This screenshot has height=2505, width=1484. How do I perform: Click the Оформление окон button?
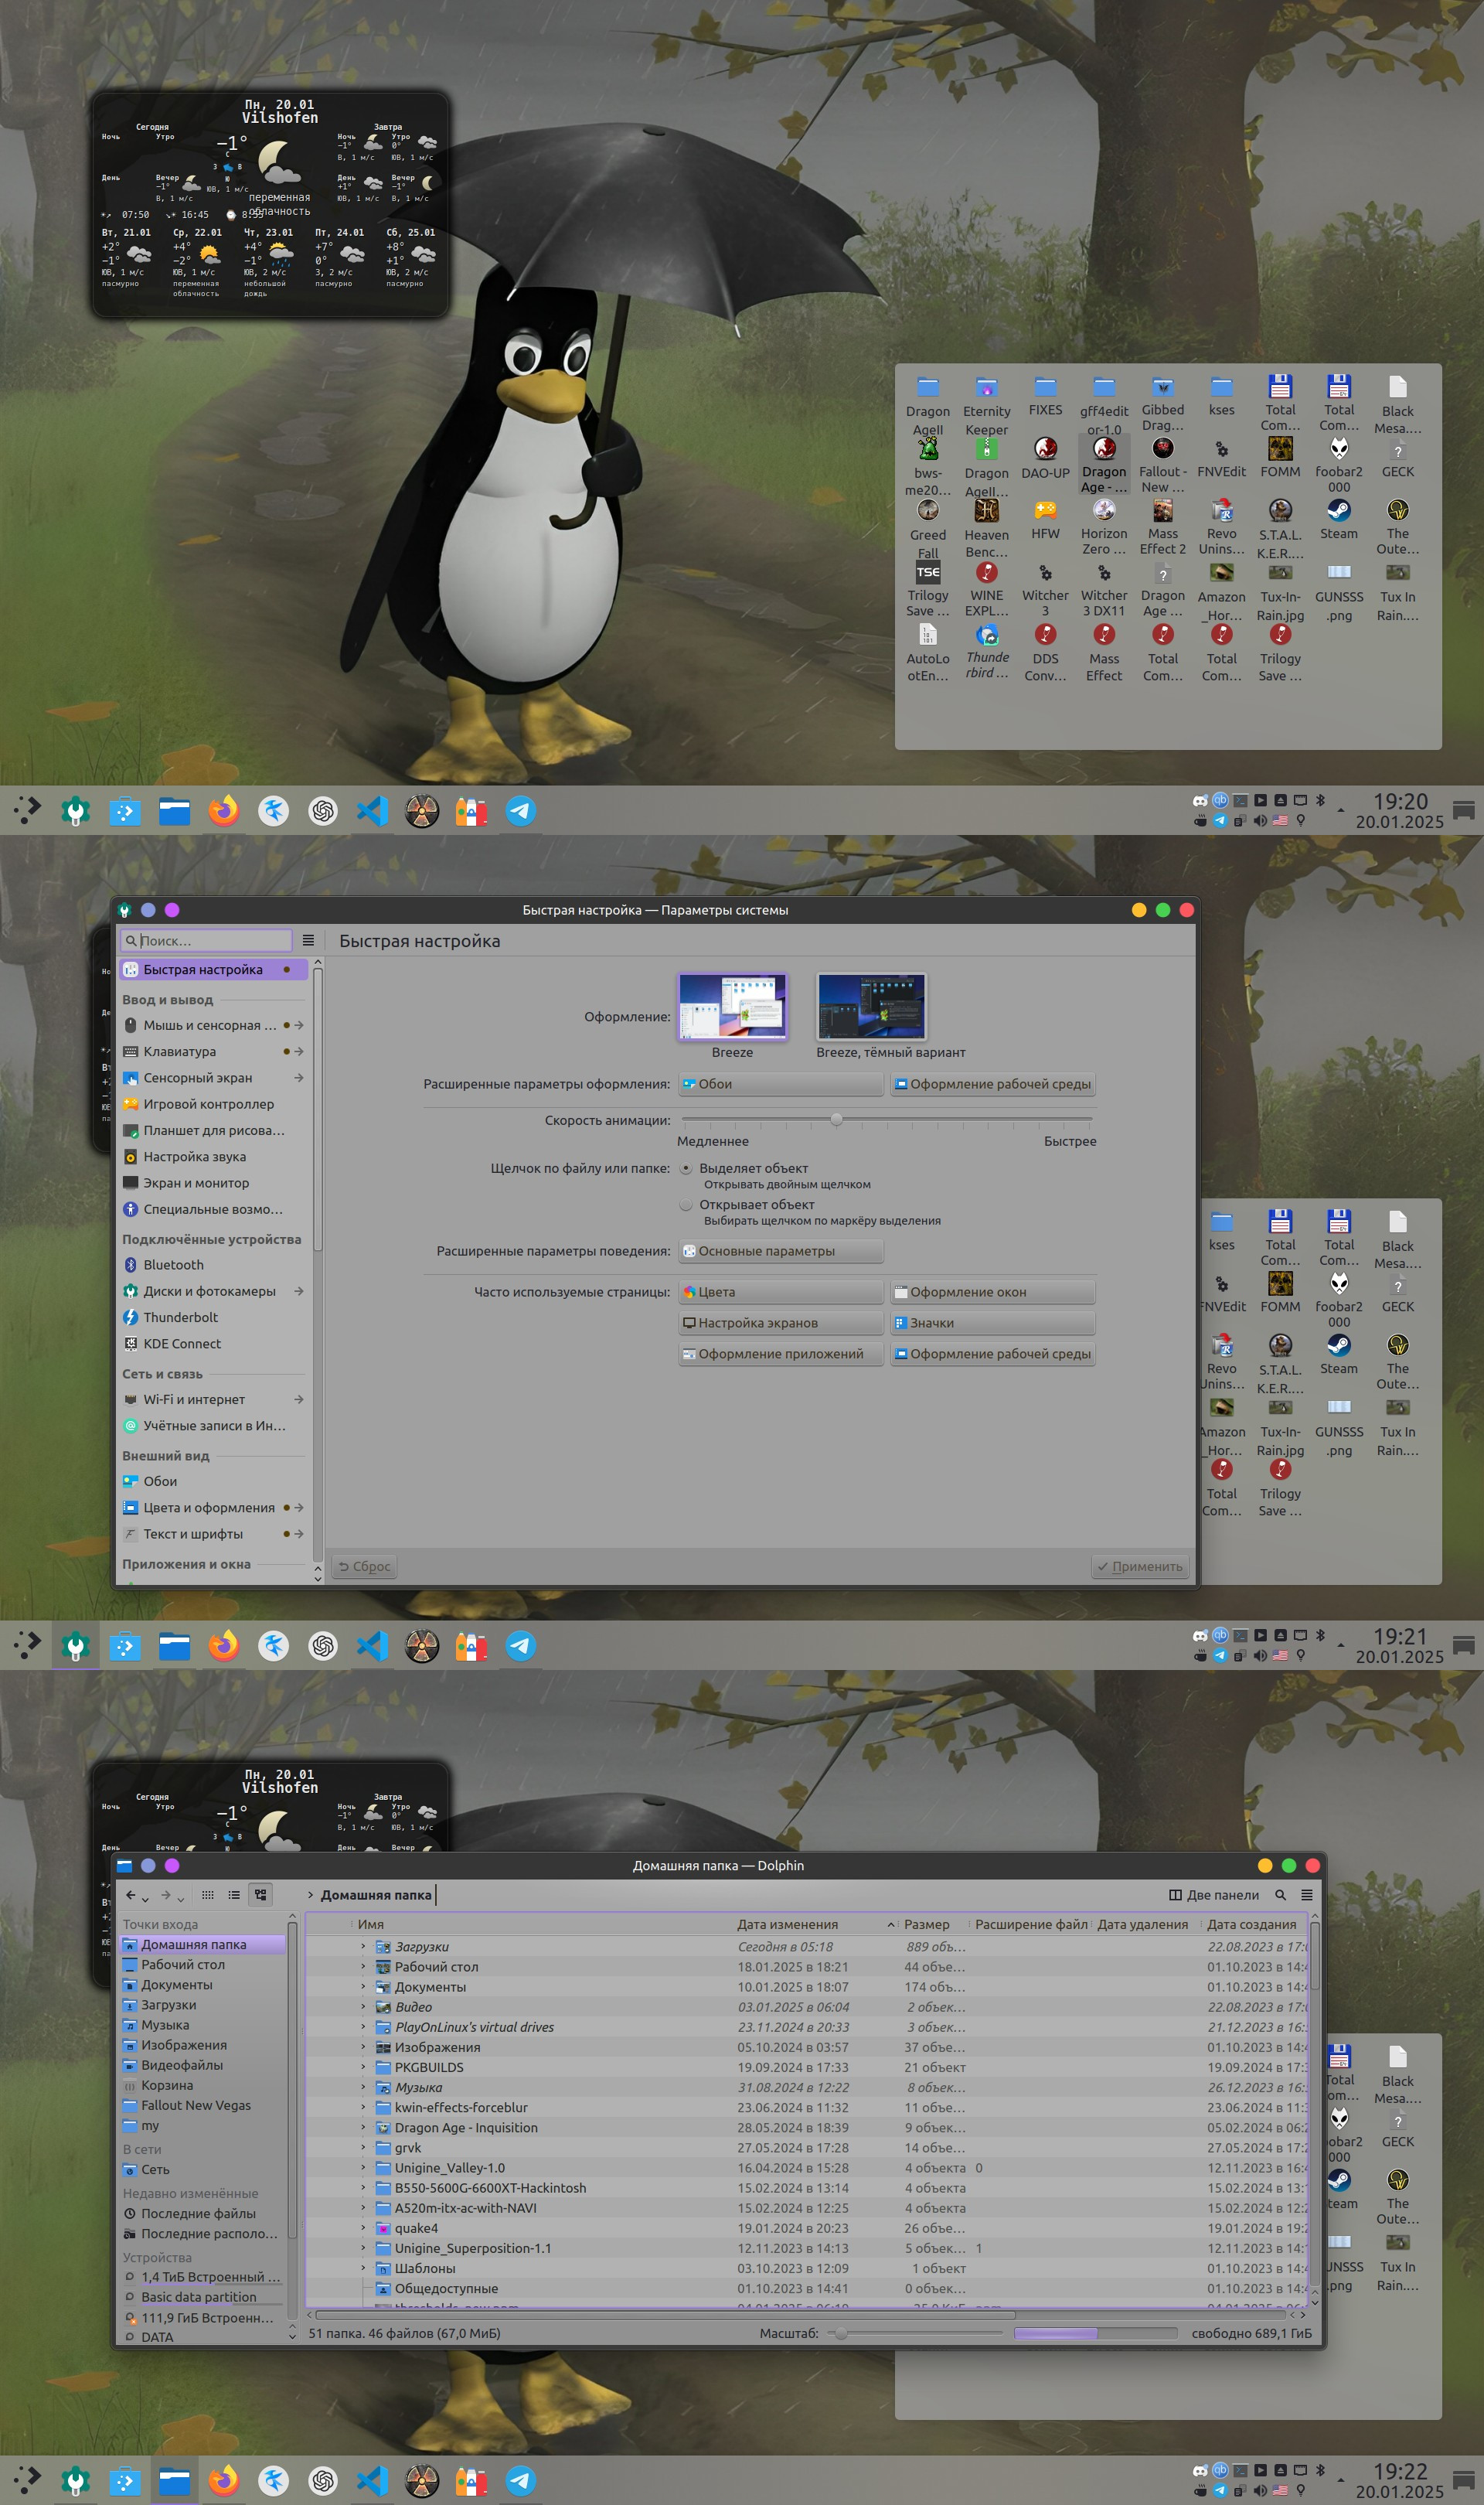tap(993, 1291)
